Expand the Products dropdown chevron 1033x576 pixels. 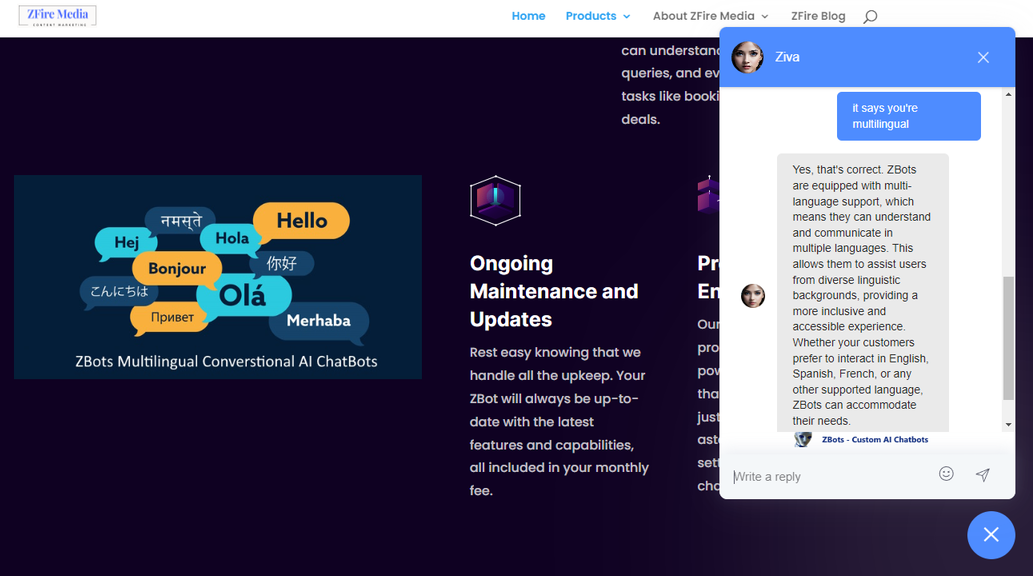[627, 16]
